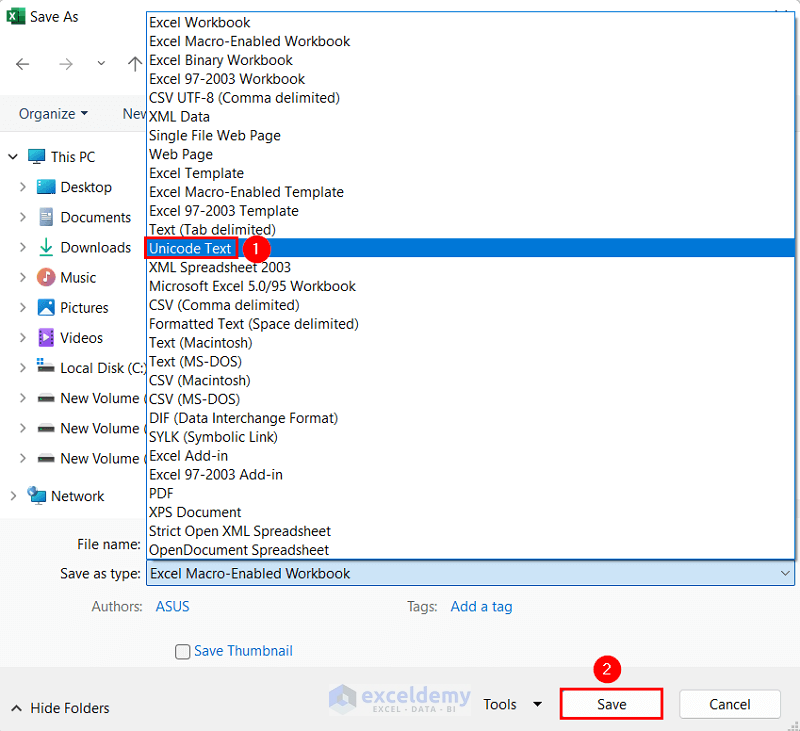This screenshot has height=731, width=800.
Task: Choose Formatted Text (Space delimited)
Action: [x=470, y=324]
